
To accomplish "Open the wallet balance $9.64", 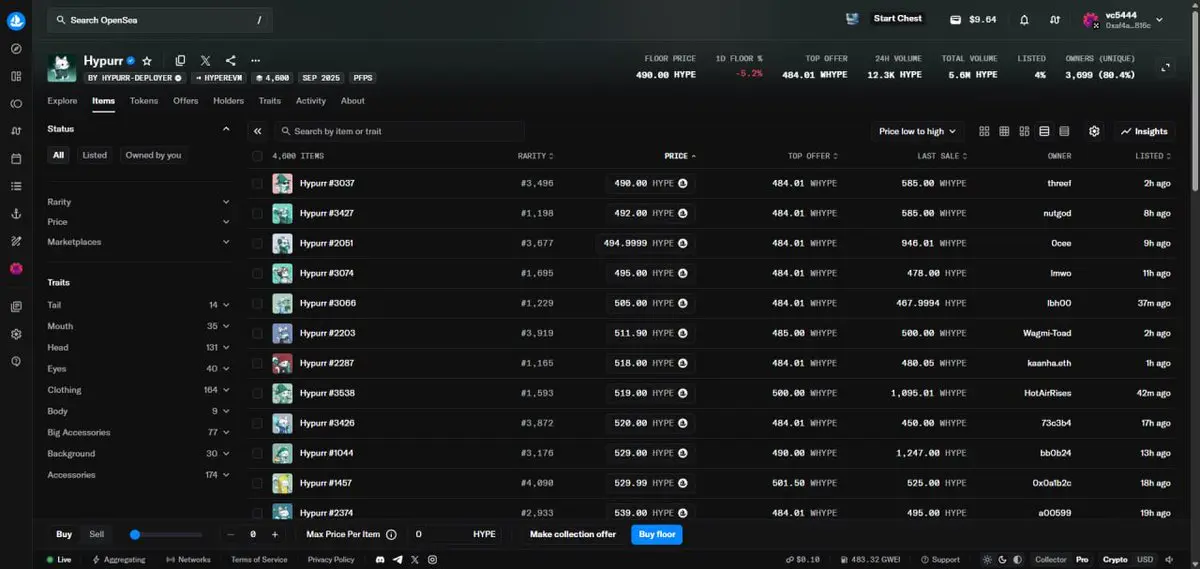I will point(973,19).
